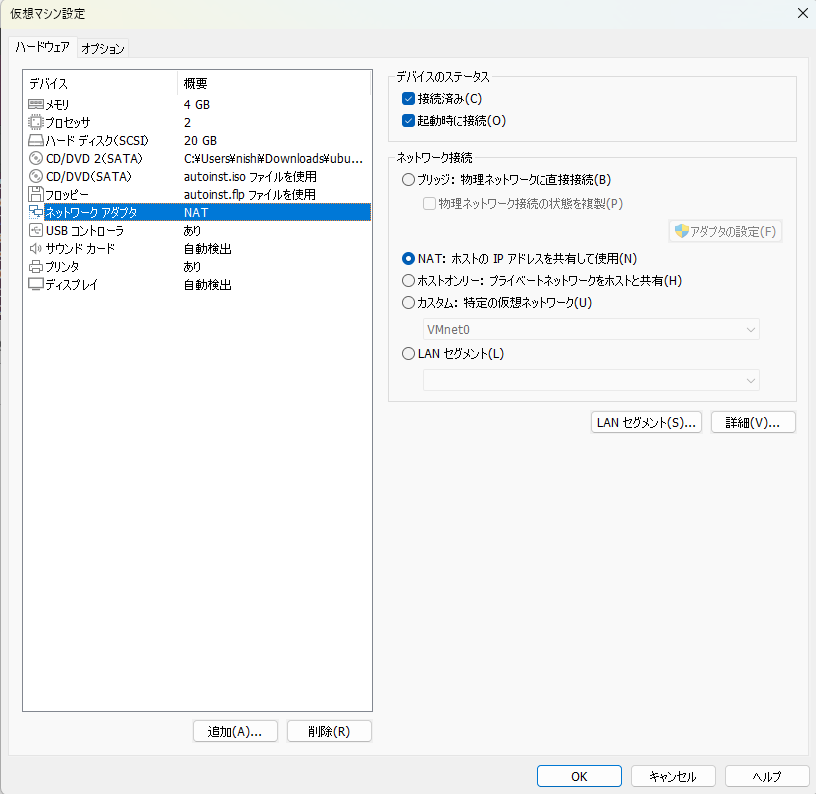Click あり in the USB コントローラ row
This screenshot has width=816, height=794.
click(192, 230)
